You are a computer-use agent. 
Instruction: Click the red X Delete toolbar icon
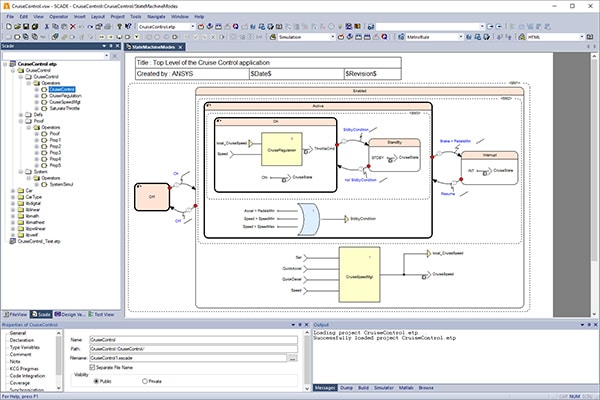[73, 26]
